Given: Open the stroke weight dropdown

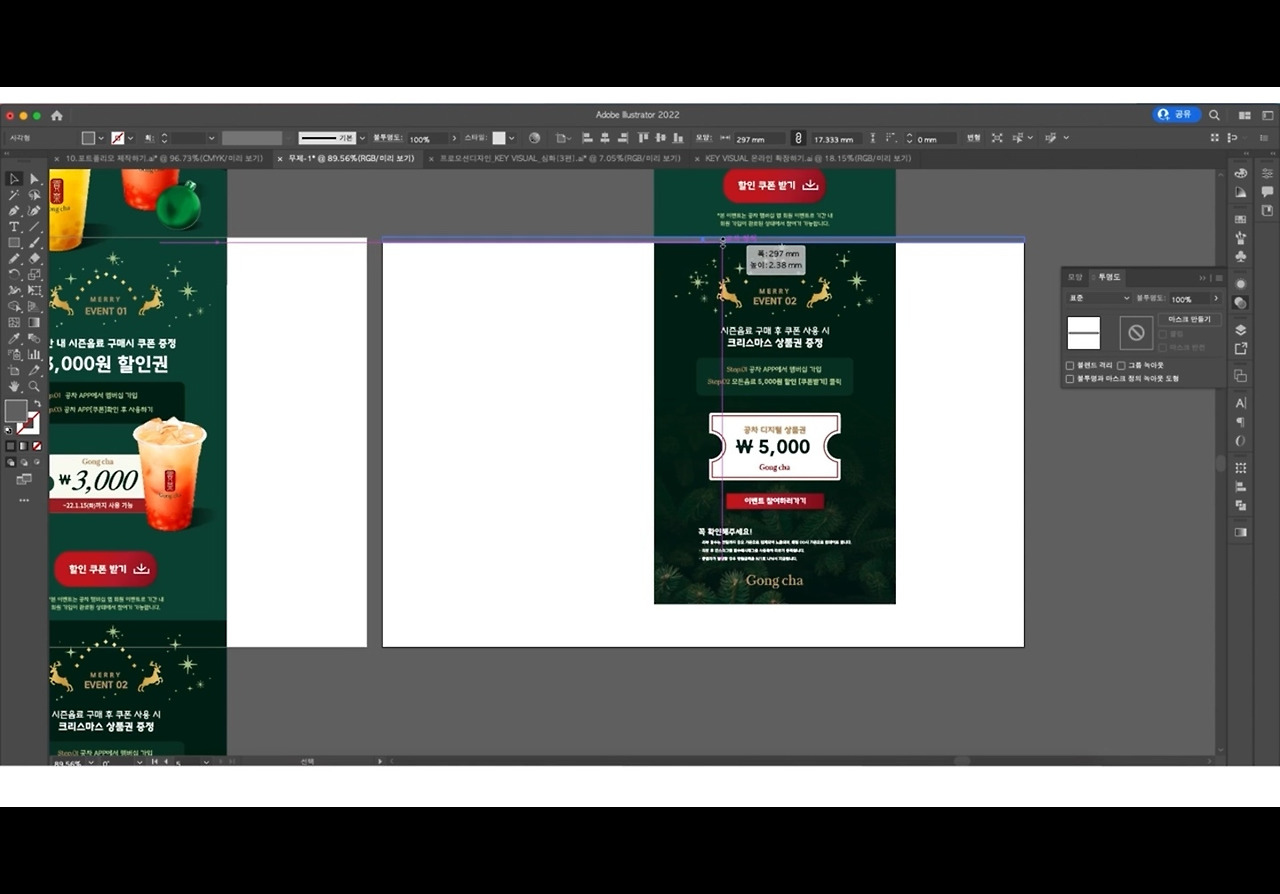Looking at the screenshot, I should pos(211,138).
